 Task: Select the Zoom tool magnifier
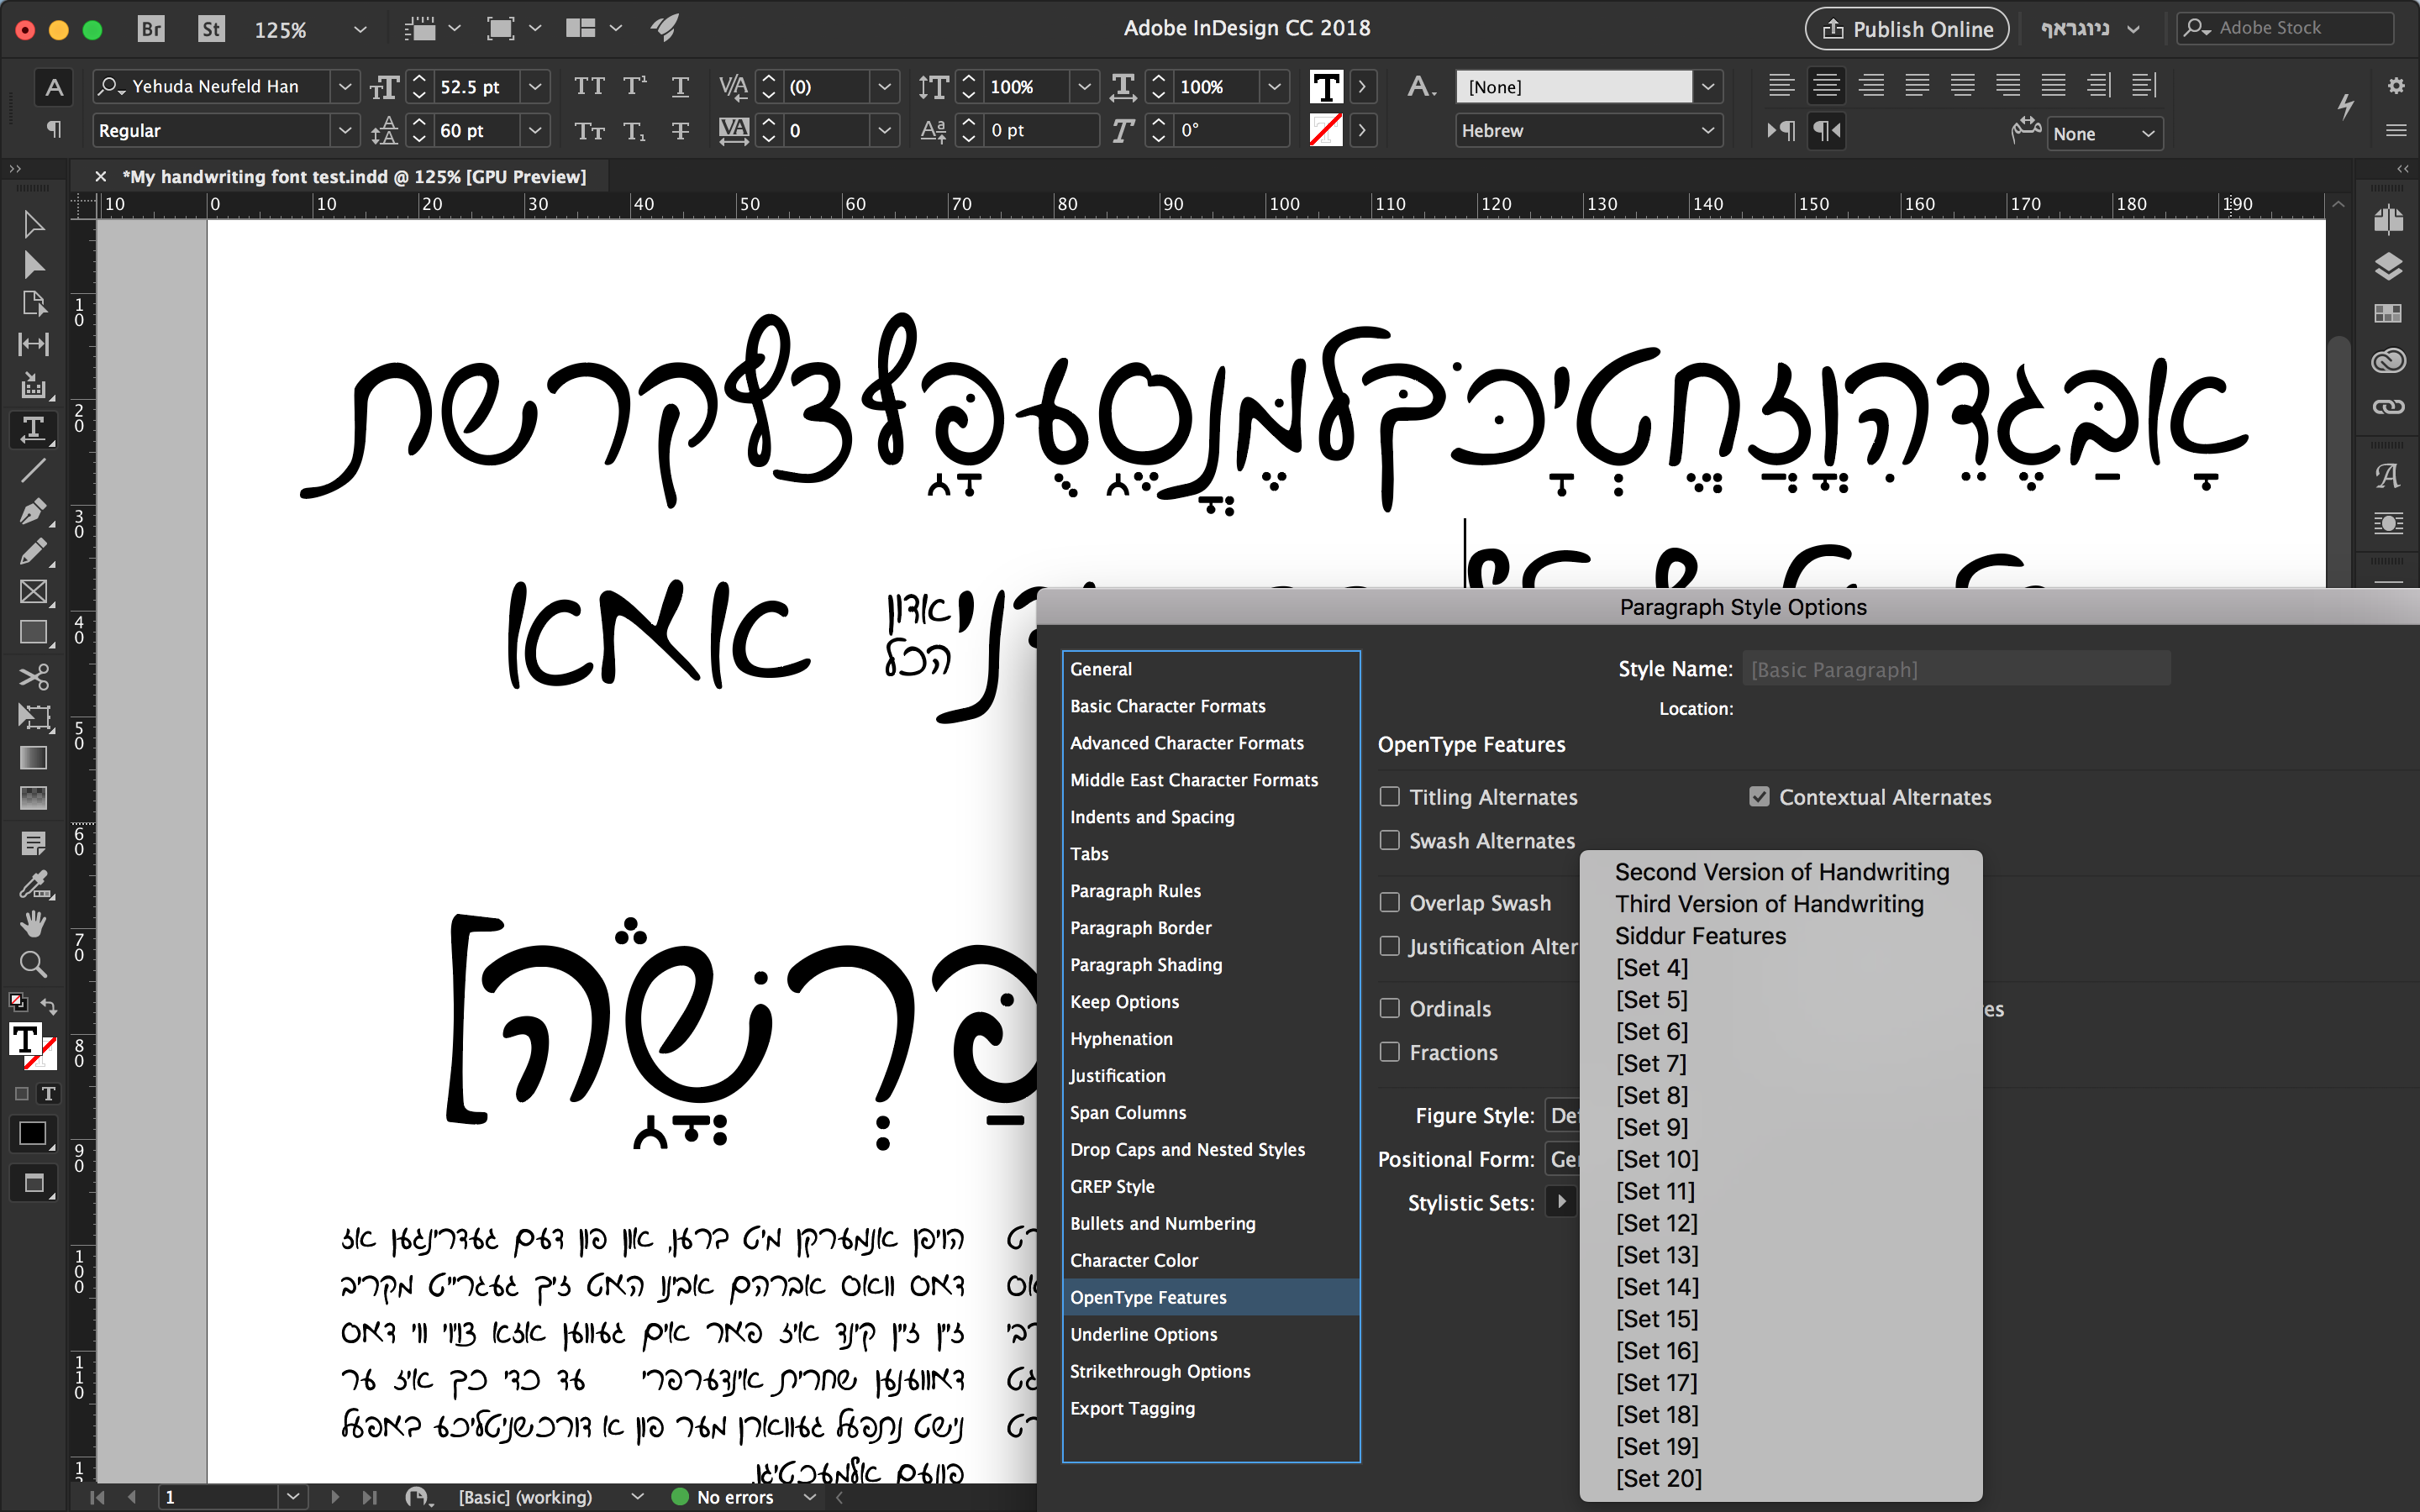(32, 964)
